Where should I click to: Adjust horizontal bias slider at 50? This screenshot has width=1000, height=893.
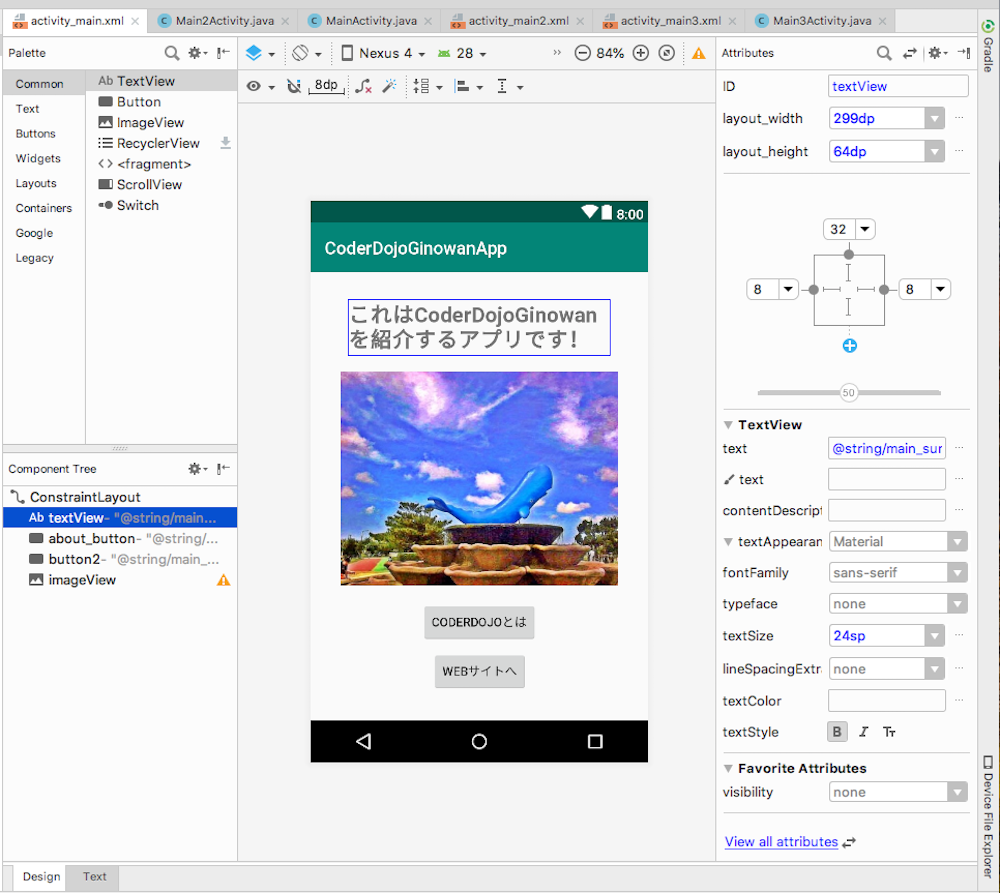[848, 393]
